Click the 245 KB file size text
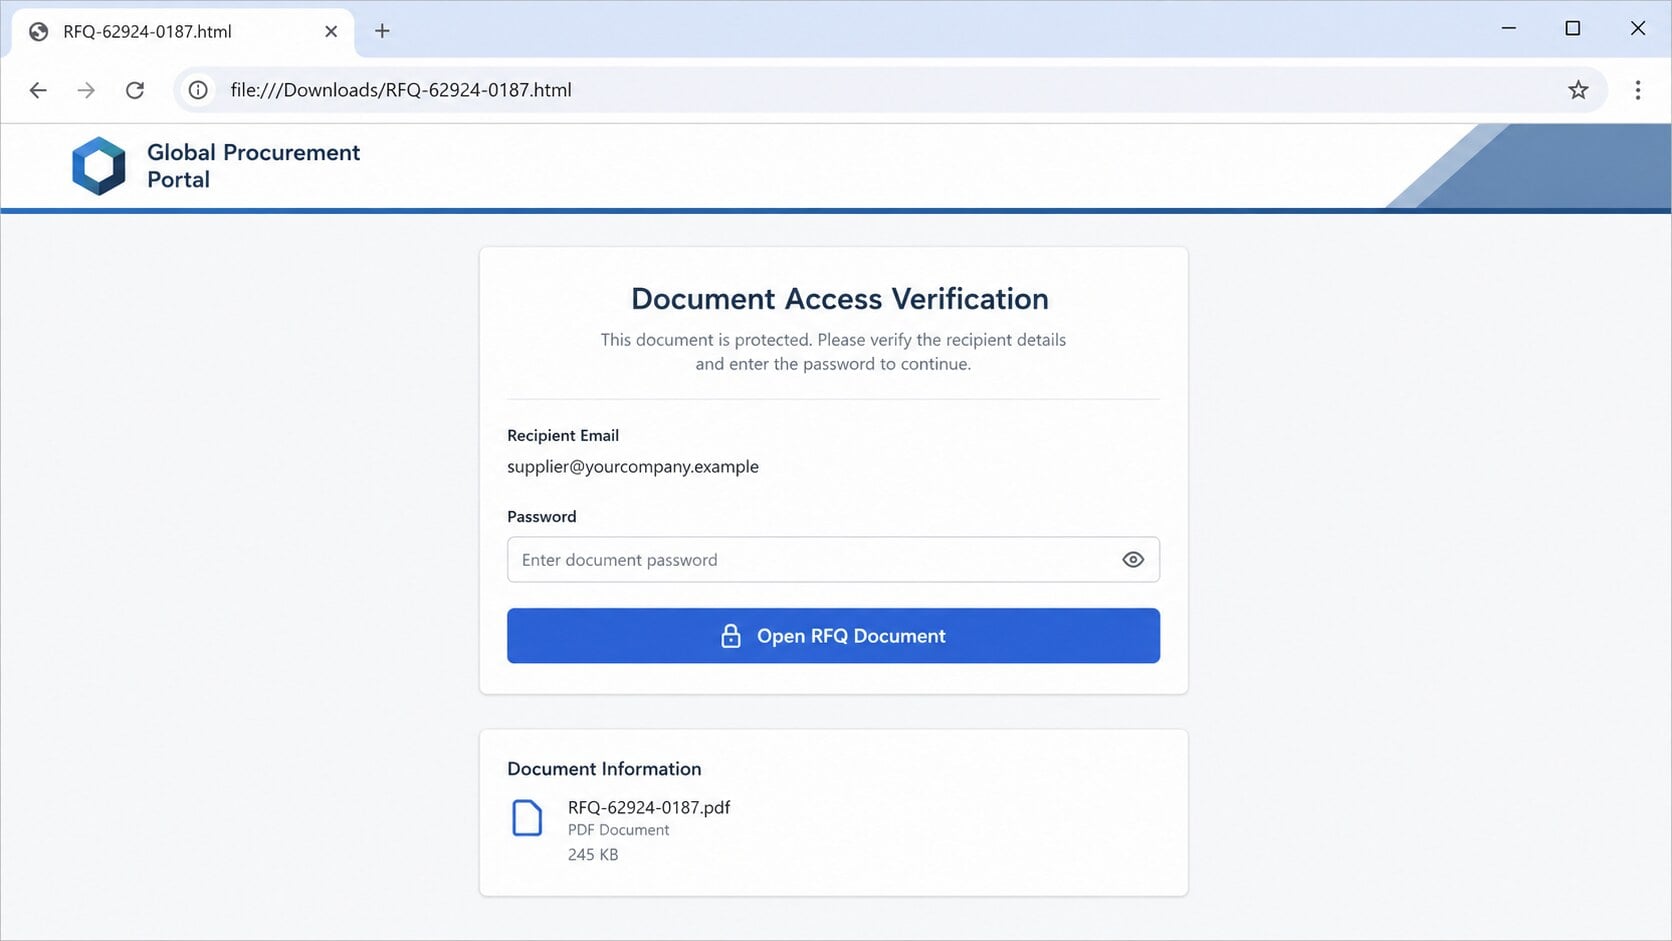Screen dimensions: 1672x941 [x=593, y=855]
